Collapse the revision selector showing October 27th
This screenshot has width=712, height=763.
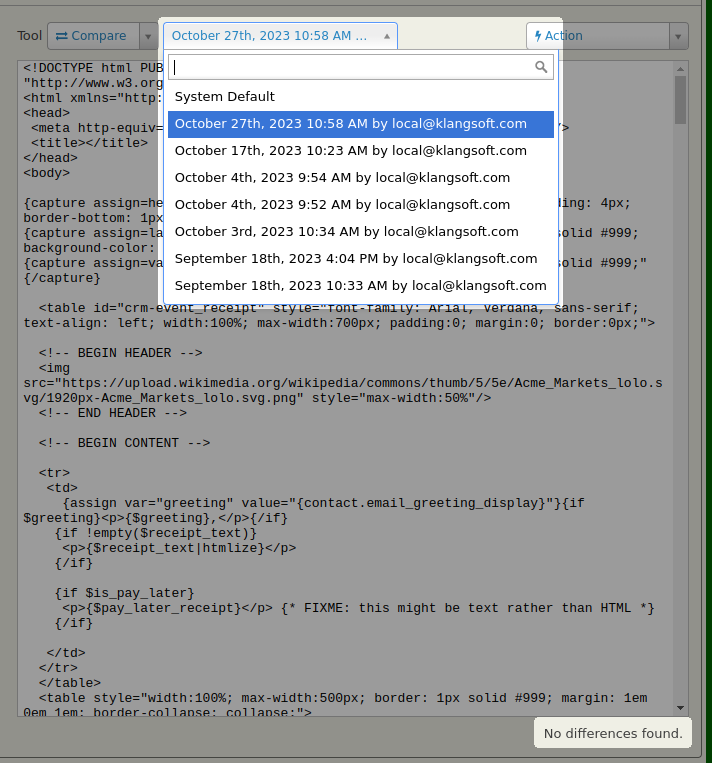click(280, 36)
